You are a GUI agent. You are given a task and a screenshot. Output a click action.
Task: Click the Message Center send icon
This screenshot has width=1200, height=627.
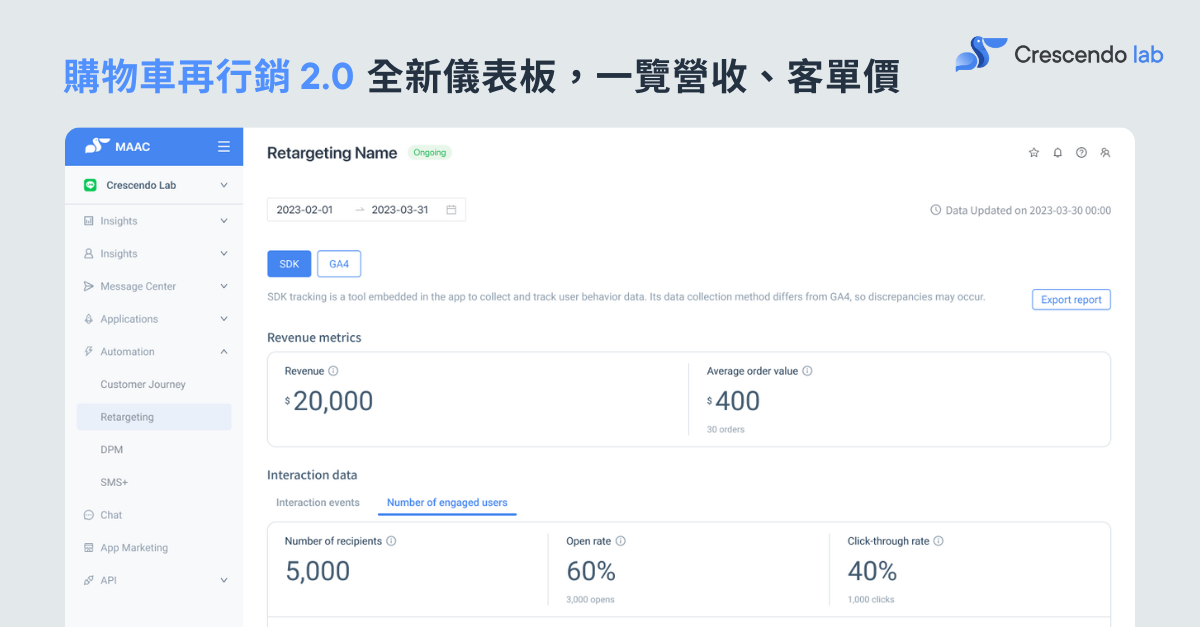pos(89,286)
